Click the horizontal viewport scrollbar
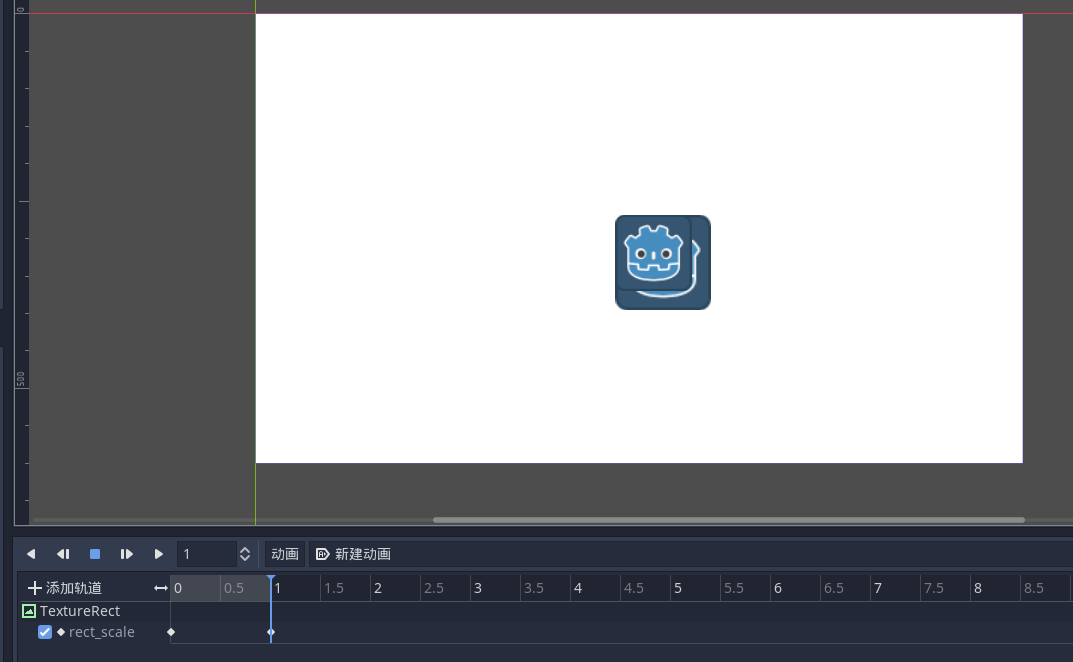The width and height of the screenshot is (1073, 662). pyautogui.click(x=729, y=520)
